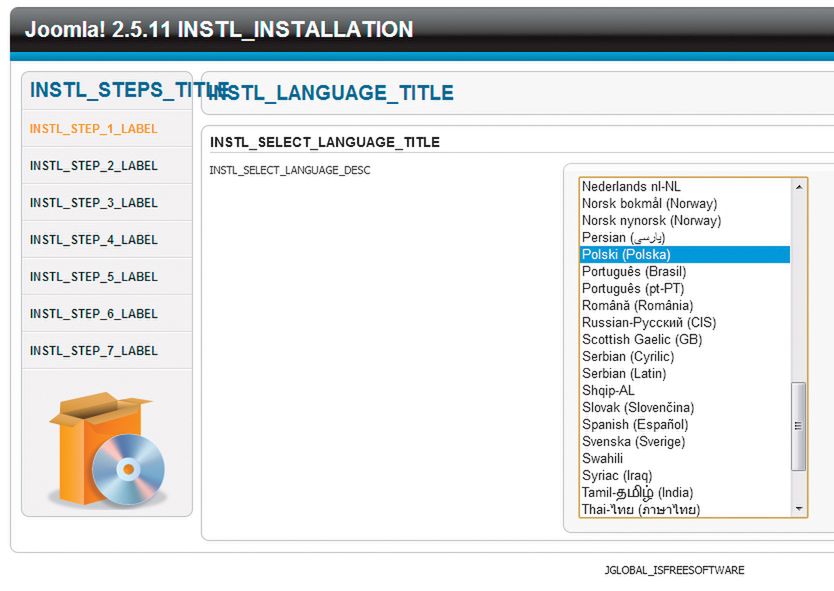
Task: Select Norsk nynorsk (Norway) language
Action: click(684, 220)
